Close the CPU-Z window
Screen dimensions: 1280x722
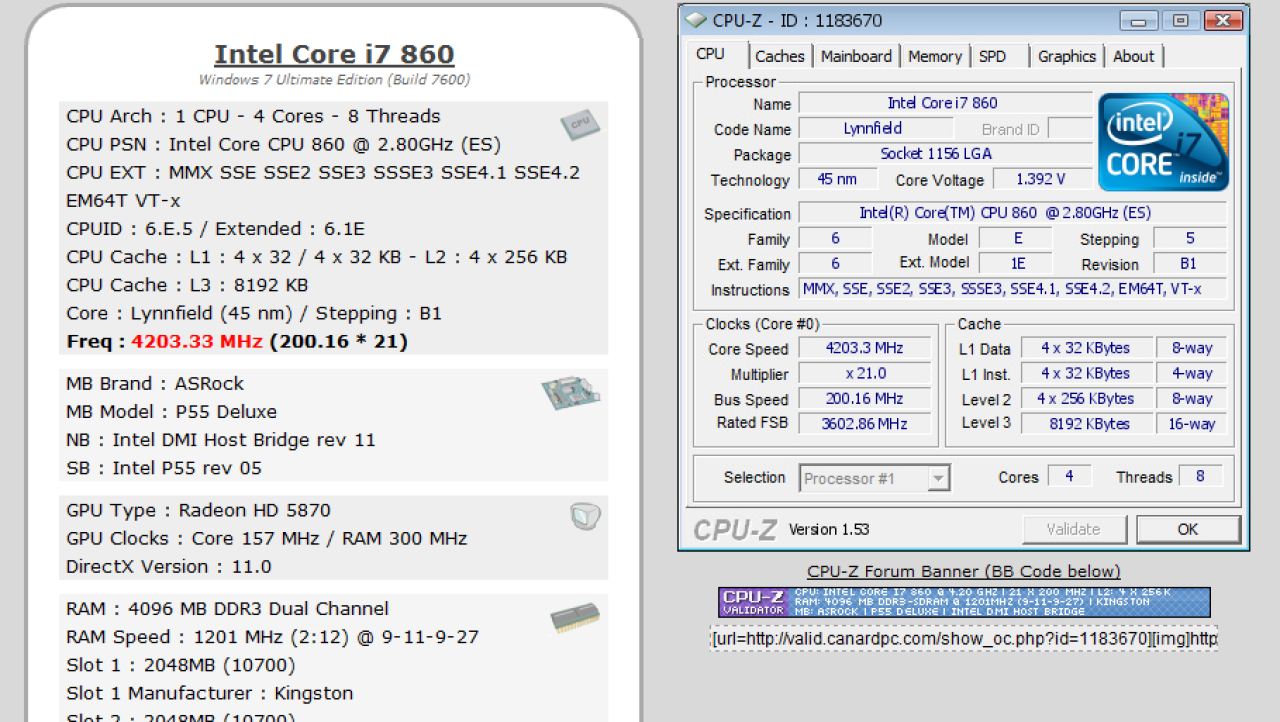coord(1222,20)
